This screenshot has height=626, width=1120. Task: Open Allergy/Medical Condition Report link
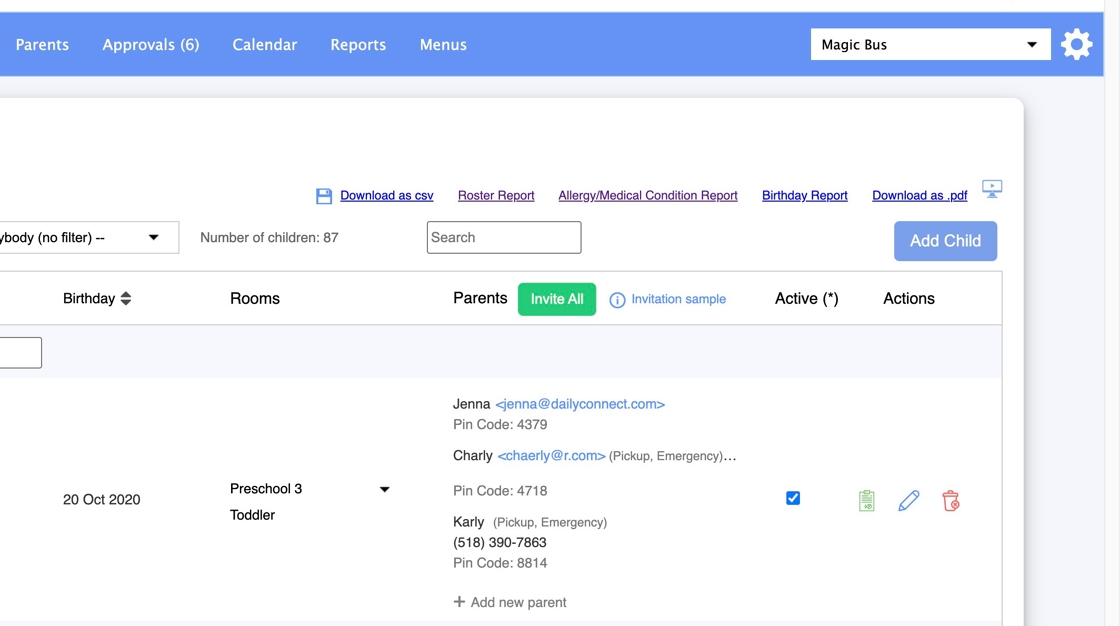click(x=648, y=196)
